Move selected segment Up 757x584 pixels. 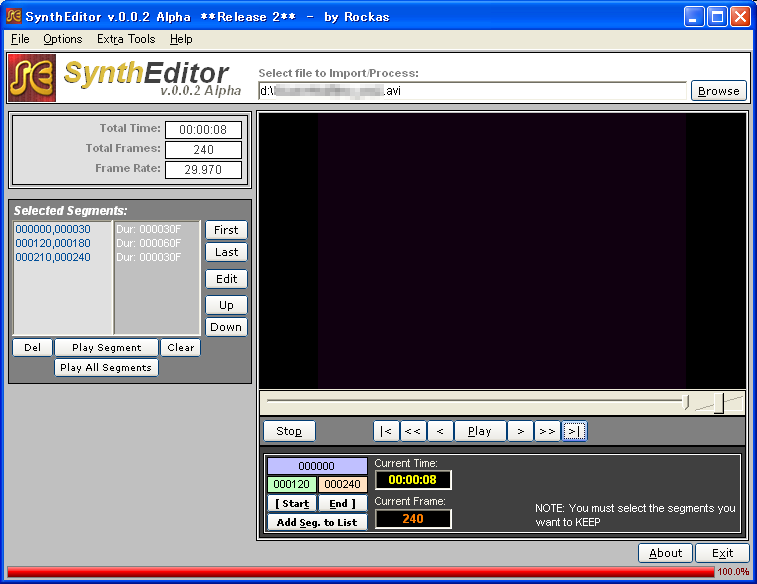(x=226, y=305)
